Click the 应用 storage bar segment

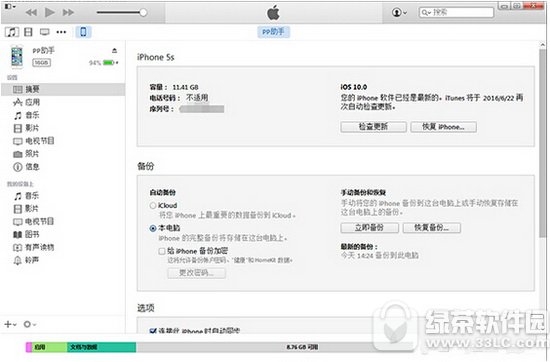point(49,347)
